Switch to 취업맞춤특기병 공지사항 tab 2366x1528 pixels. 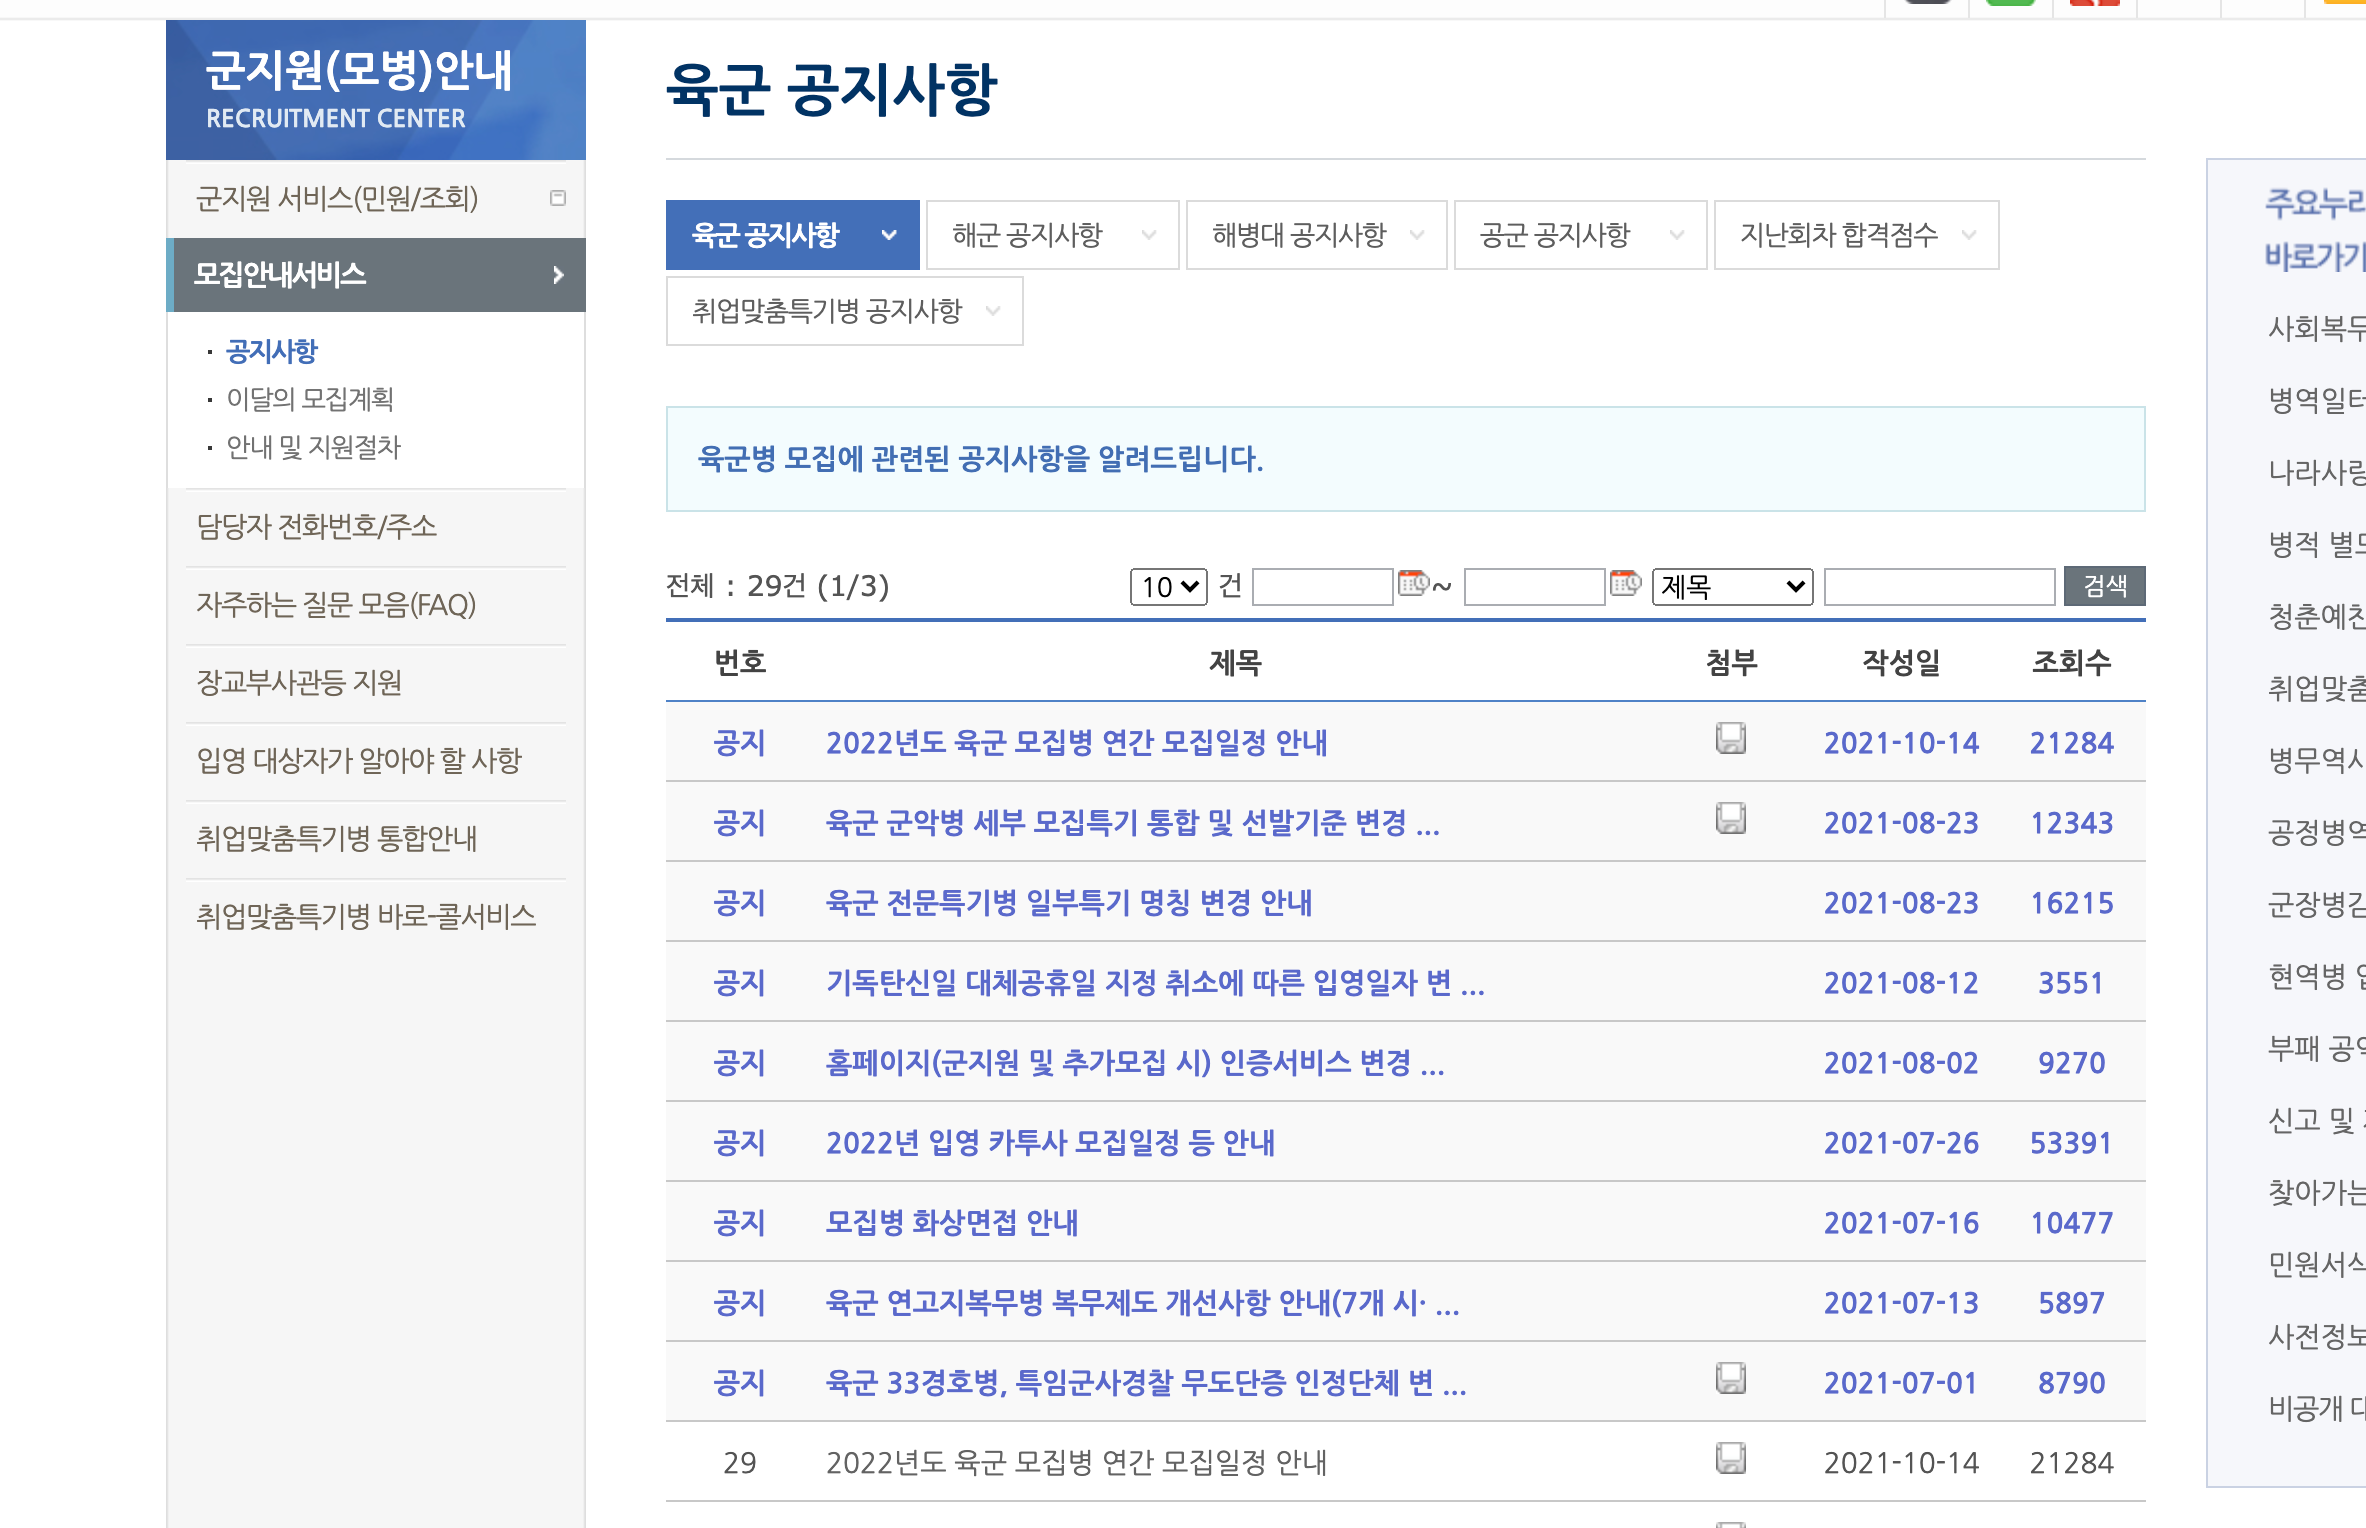pyautogui.click(x=845, y=311)
